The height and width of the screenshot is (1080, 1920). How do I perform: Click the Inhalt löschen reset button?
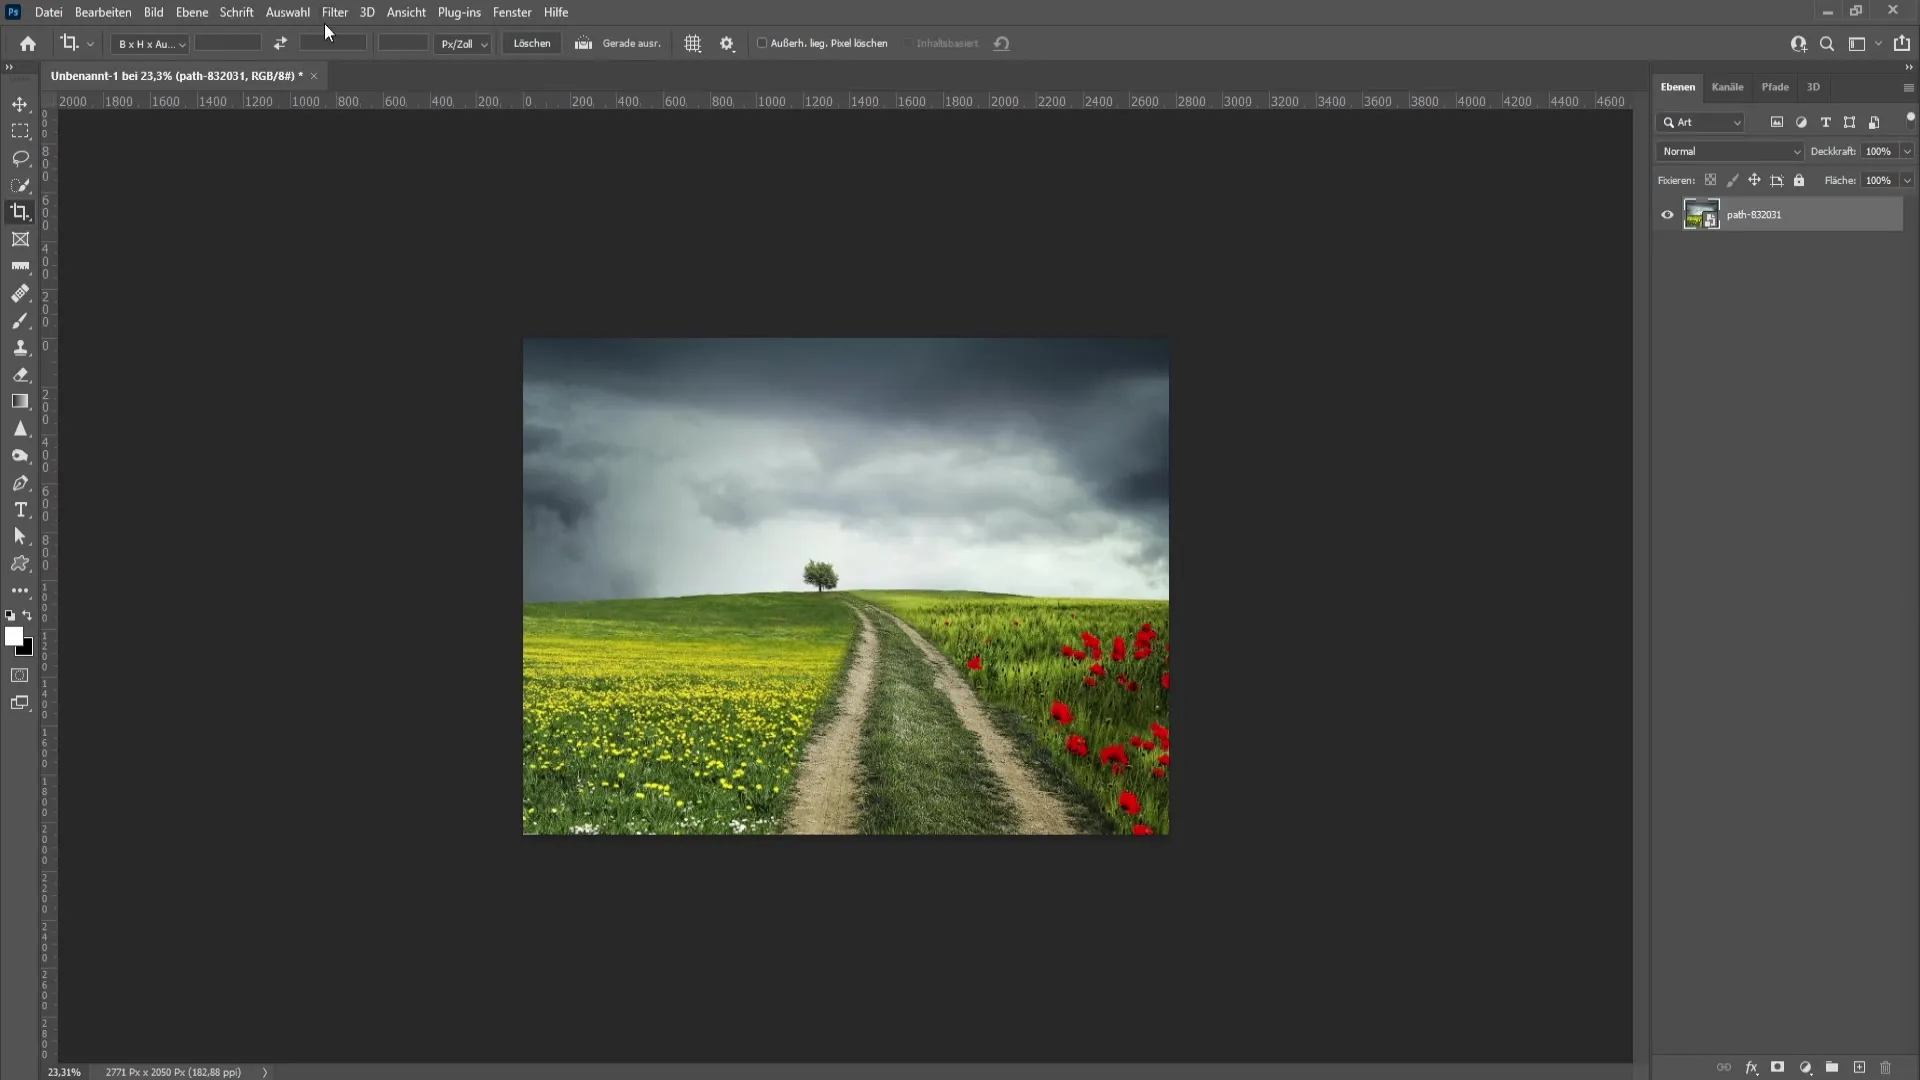(x=1002, y=44)
